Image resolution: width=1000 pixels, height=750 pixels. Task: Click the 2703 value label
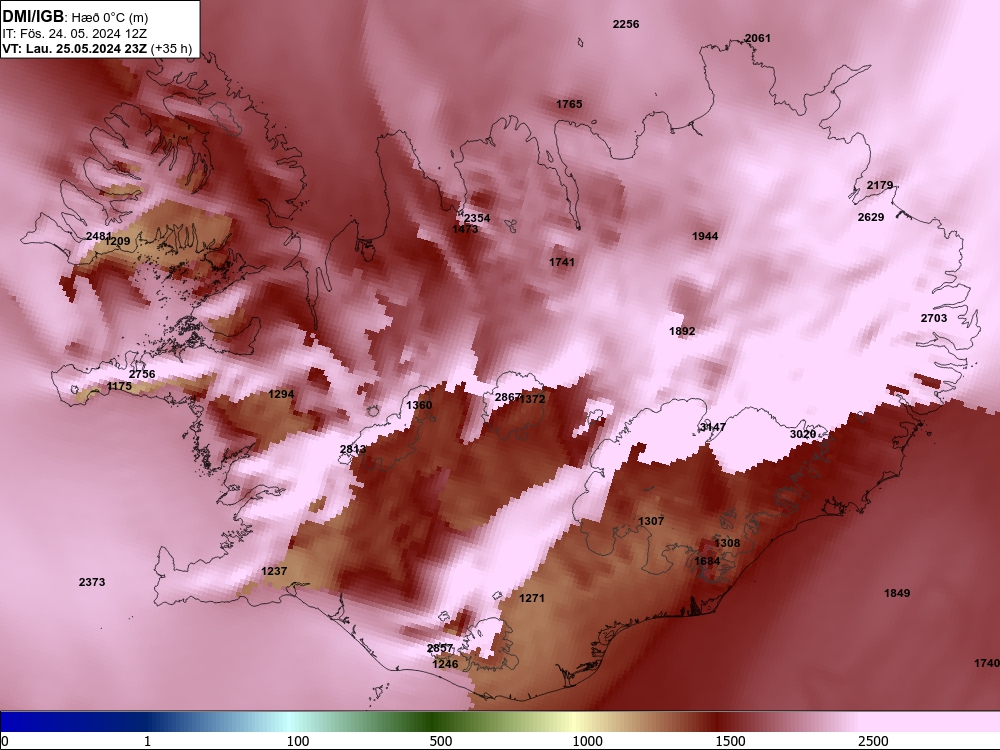[x=934, y=318]
